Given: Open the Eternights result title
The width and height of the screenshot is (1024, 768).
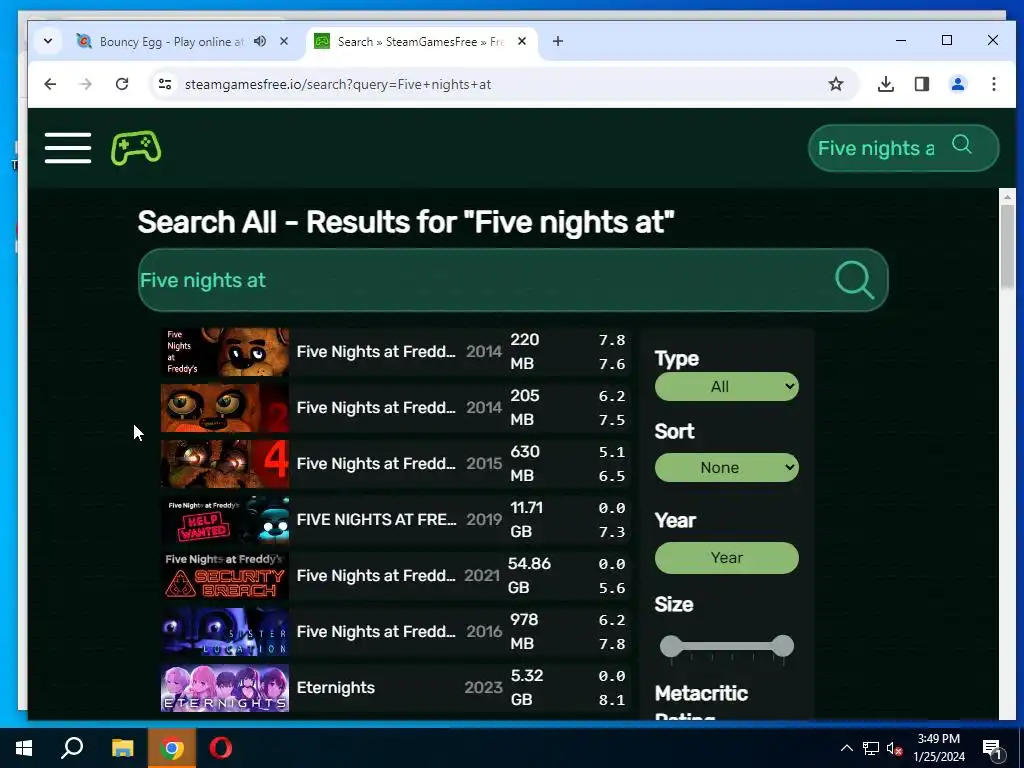Looking at the screenshot, I should click(336, 688).
